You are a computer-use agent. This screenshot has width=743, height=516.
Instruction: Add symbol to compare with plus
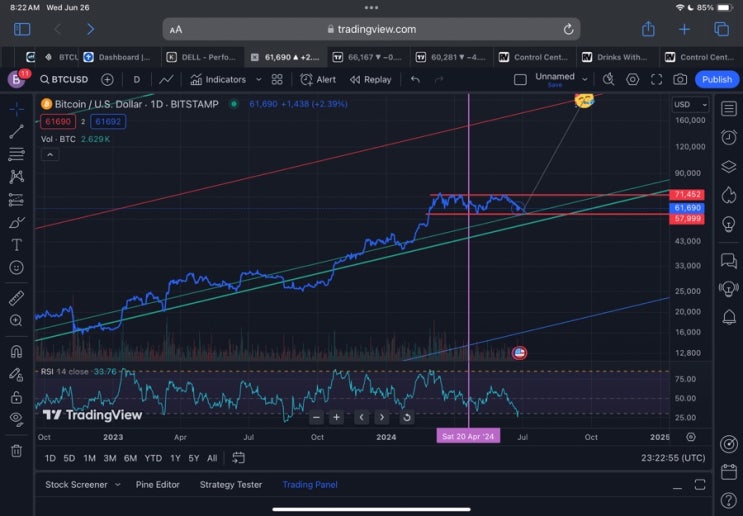click(108, 80)
